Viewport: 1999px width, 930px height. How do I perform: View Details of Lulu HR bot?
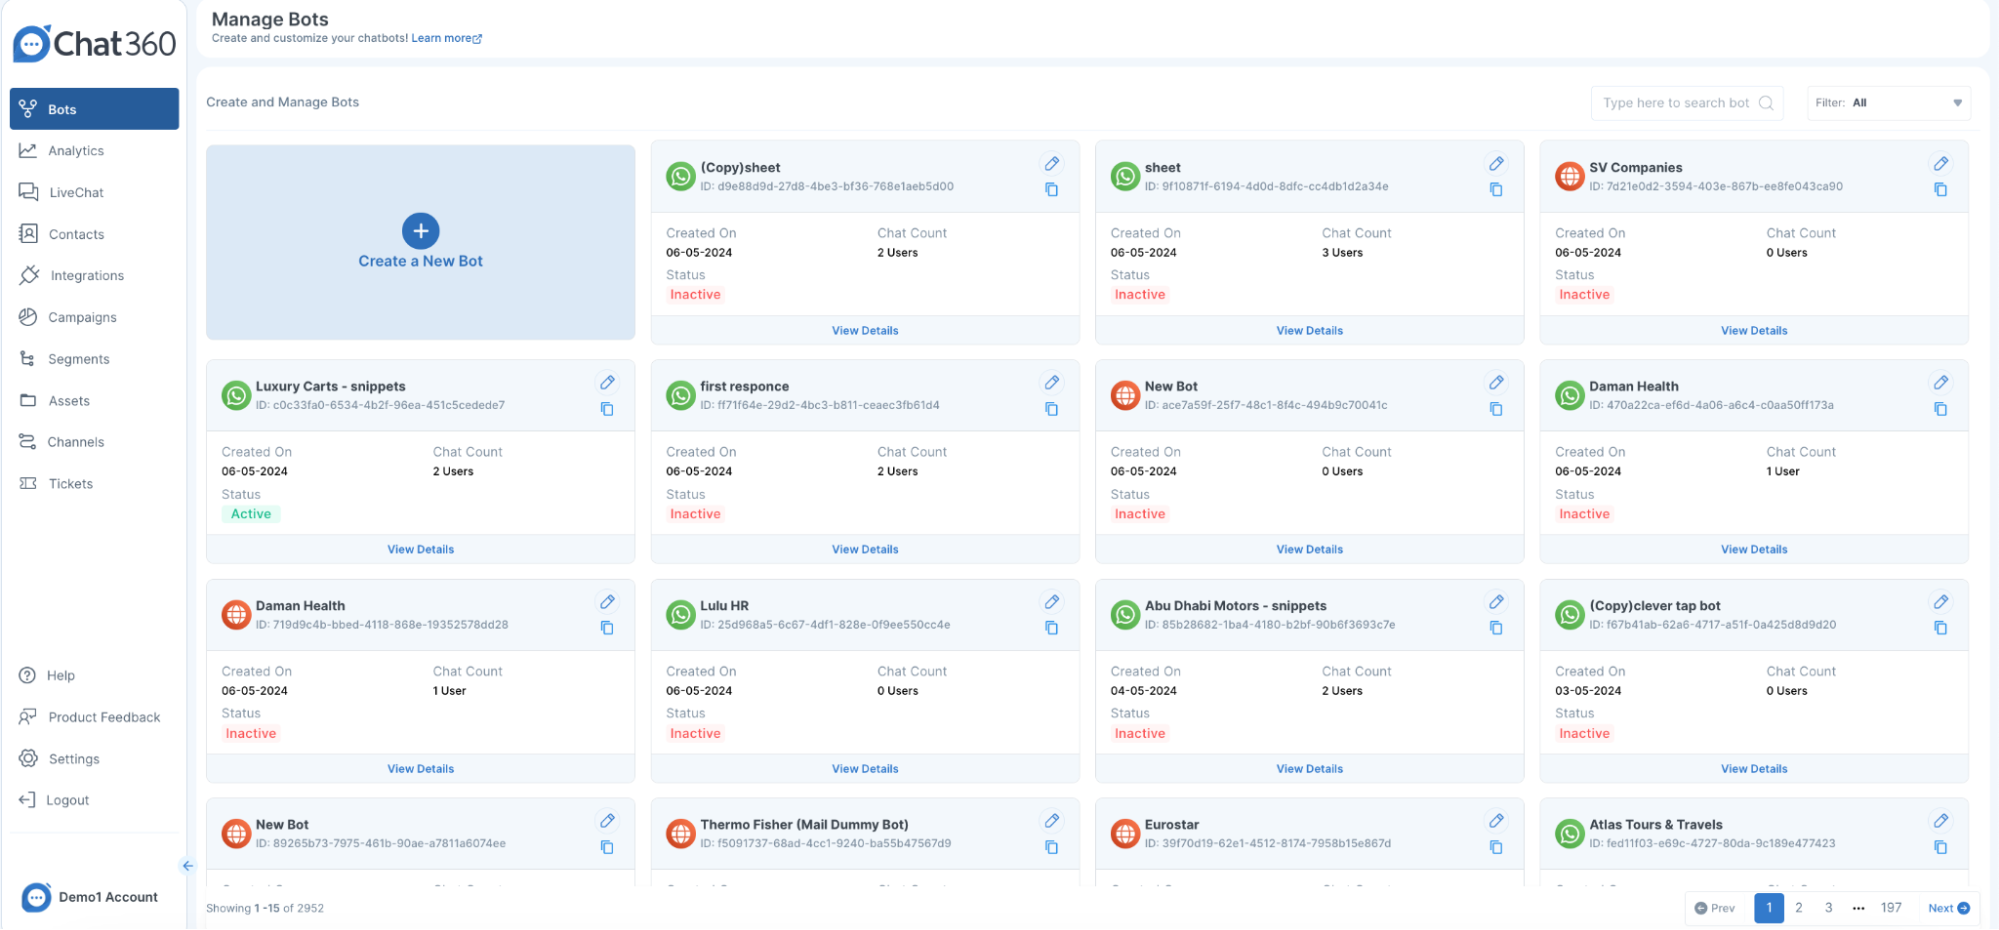865,769
